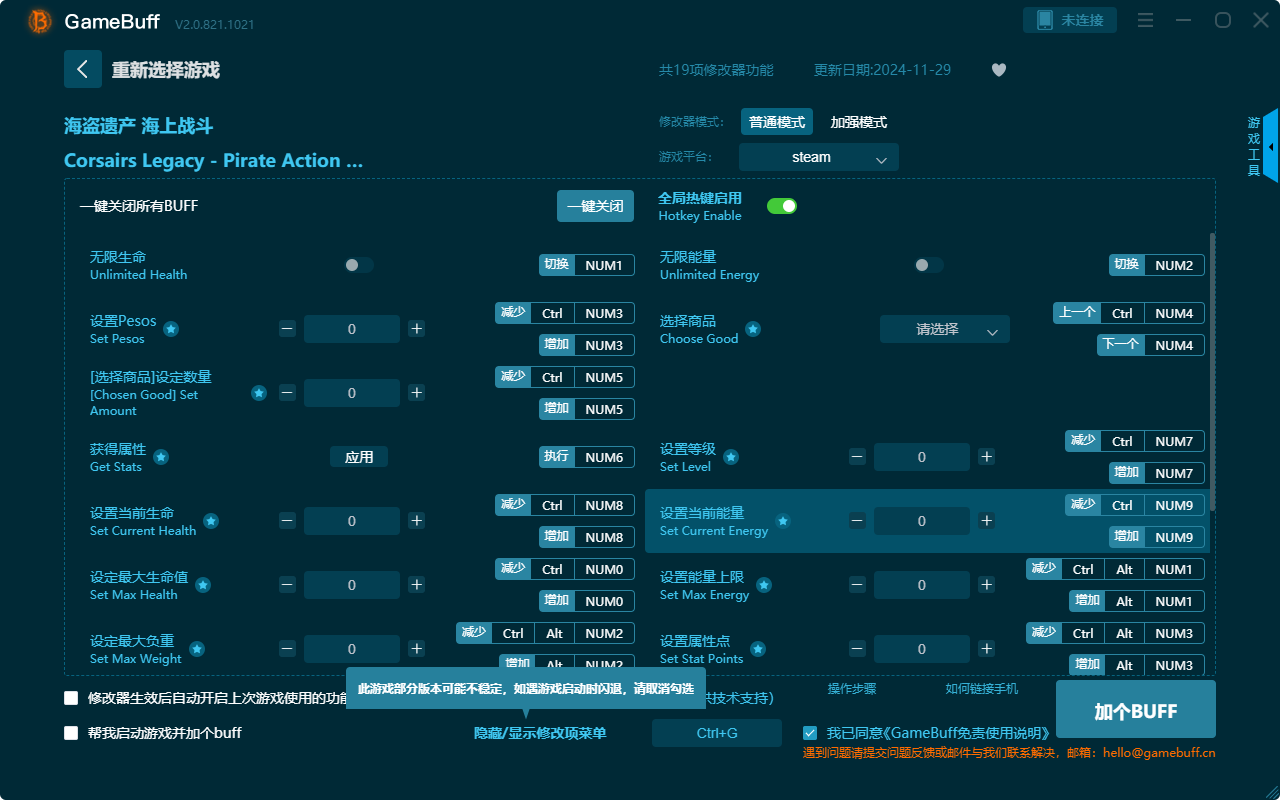The width and height of the screenshot is (1280, 800).
Task: Click the 一键关闭 button
Action: click(x=595, y=206)
